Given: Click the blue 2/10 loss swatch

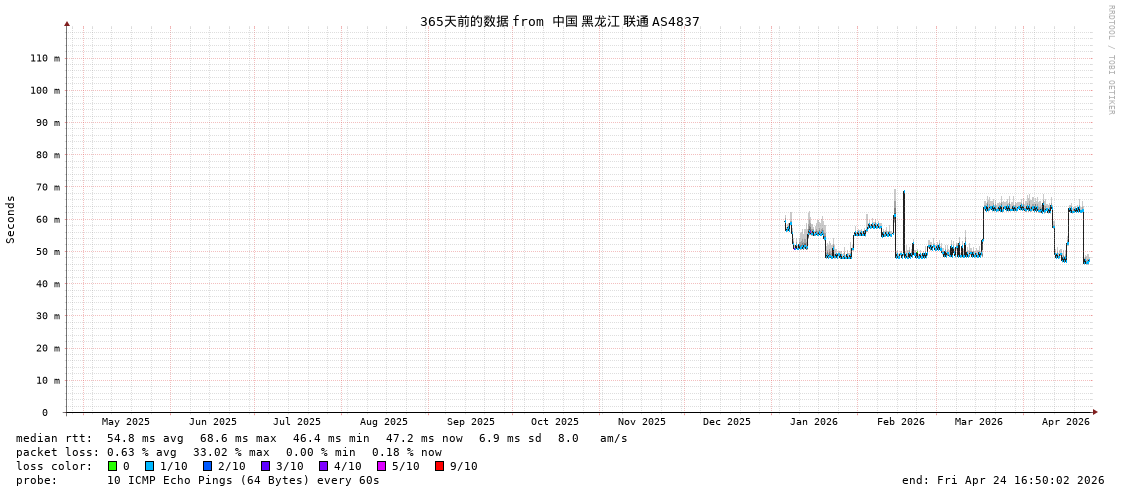Looking at the screenshot, I should [207, 466].
